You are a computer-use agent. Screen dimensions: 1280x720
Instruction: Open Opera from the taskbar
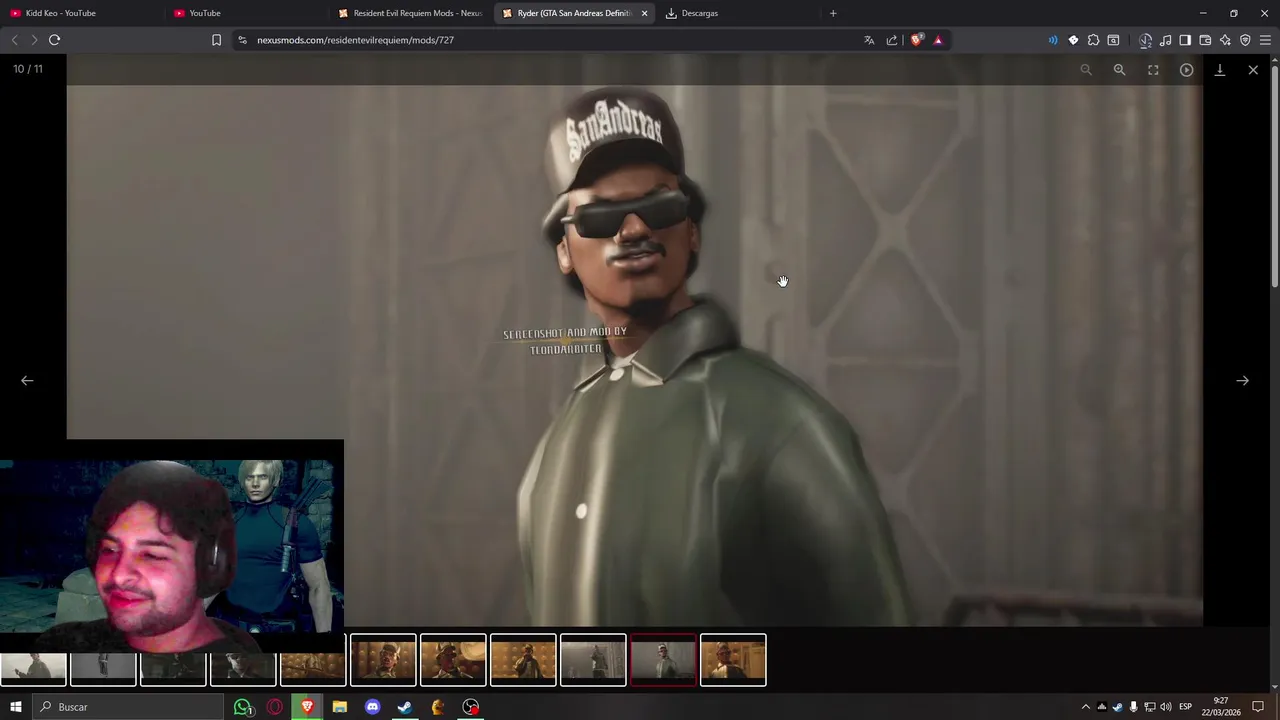point(275,707)
